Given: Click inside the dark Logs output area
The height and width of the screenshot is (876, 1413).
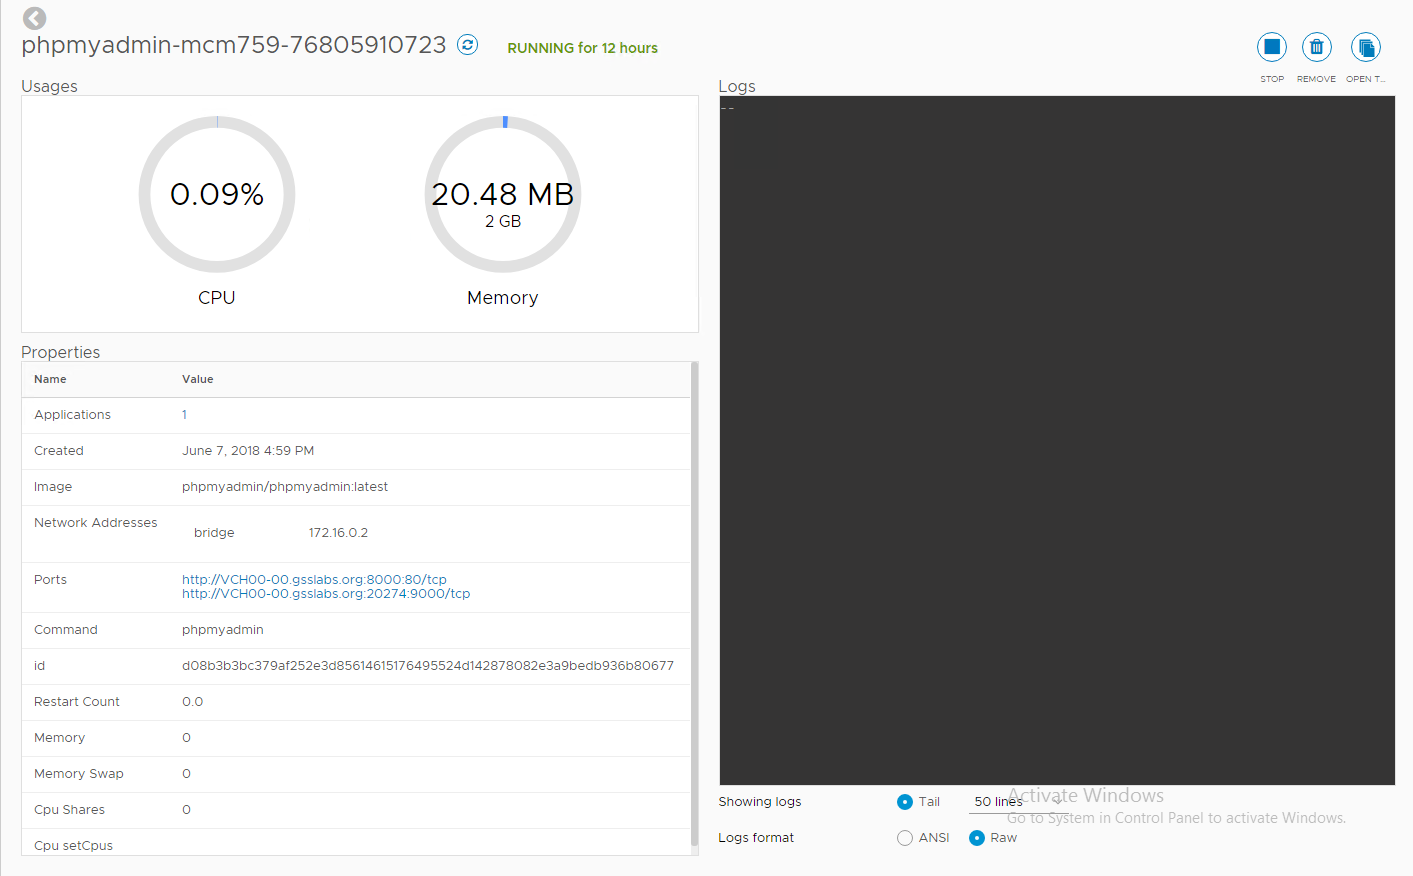Looking at the screenshot, I should 1056,440.
